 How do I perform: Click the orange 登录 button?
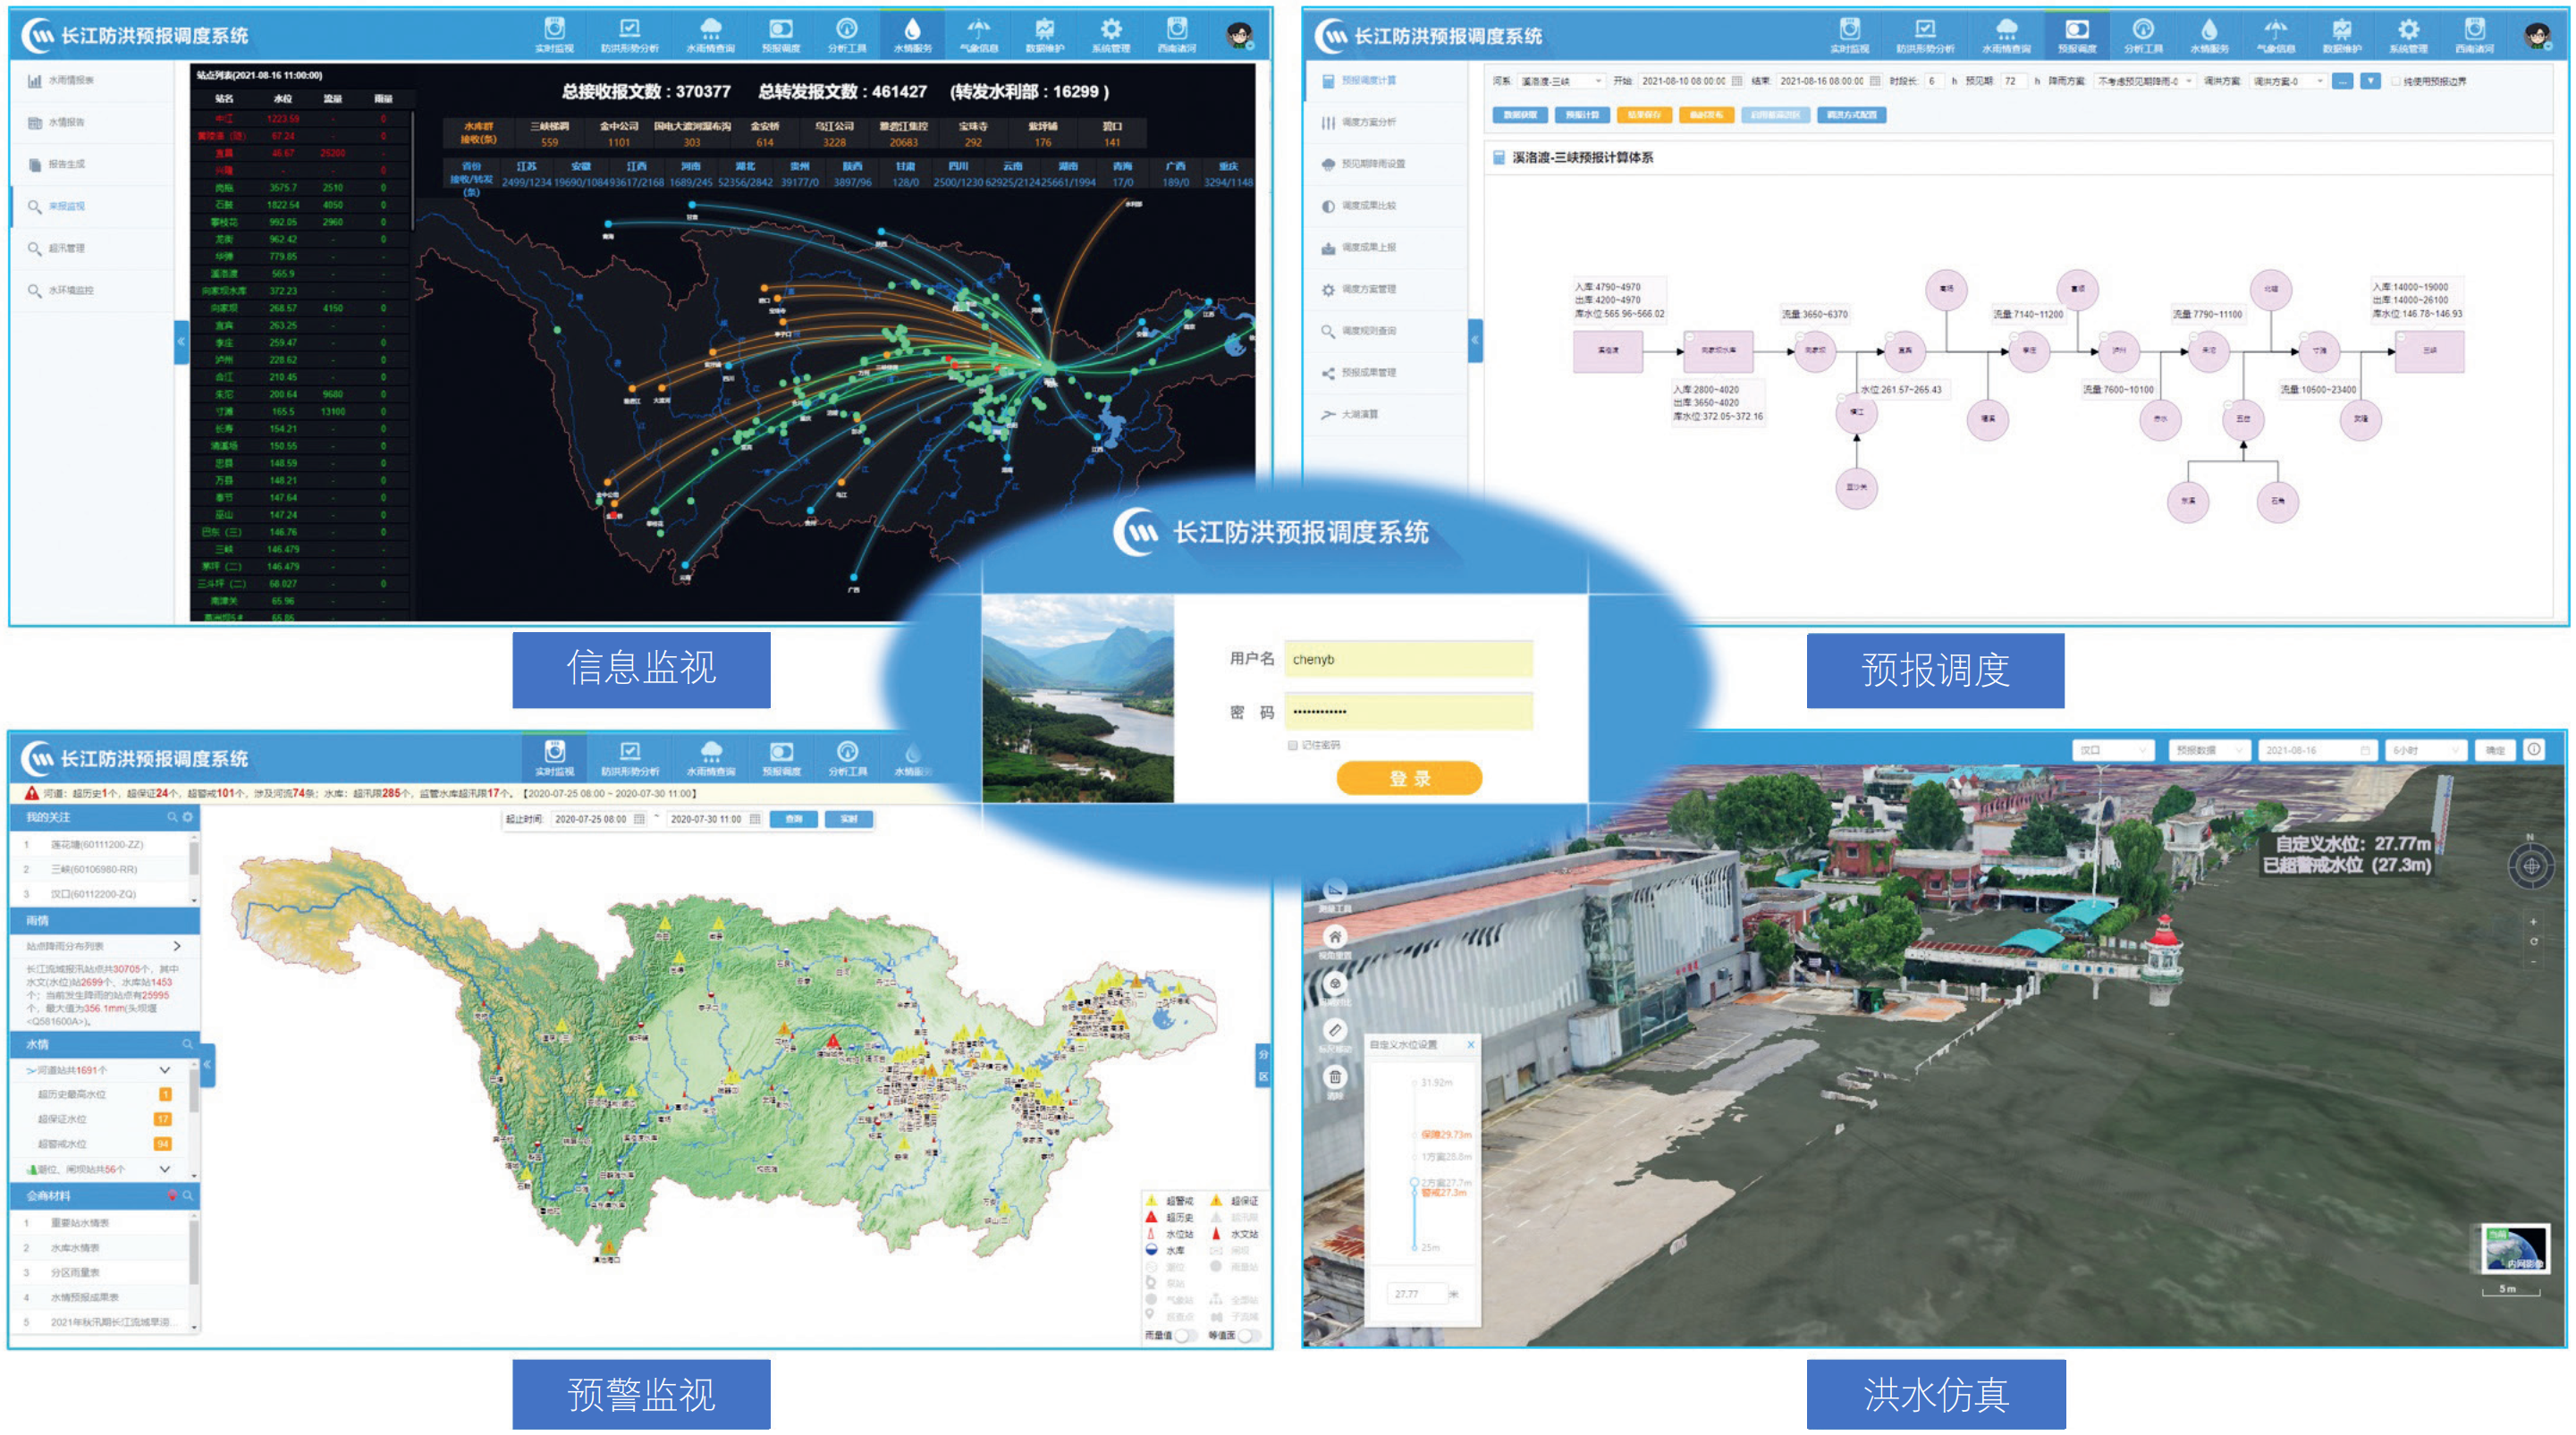pyautogui.click(x=1408, y=778)
